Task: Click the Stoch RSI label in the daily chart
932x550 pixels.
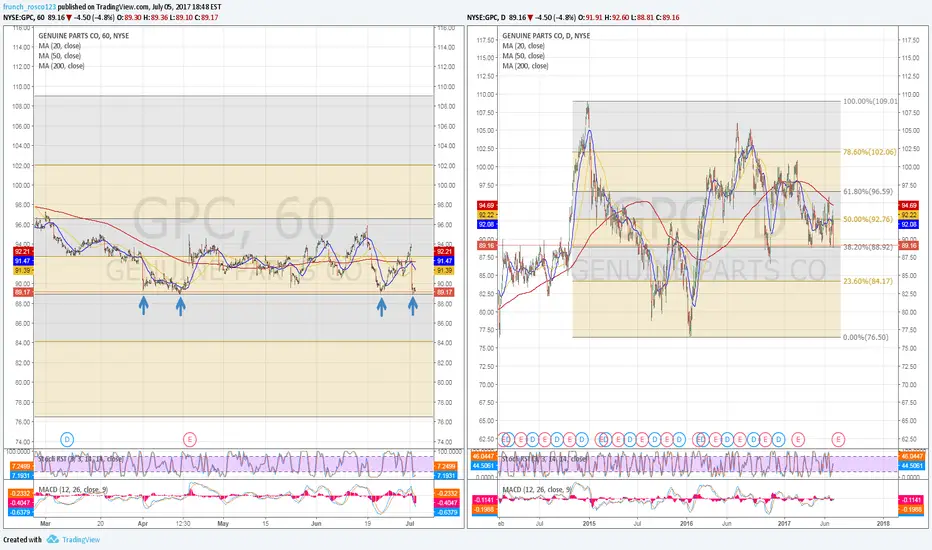Action: tap(544, 459)
